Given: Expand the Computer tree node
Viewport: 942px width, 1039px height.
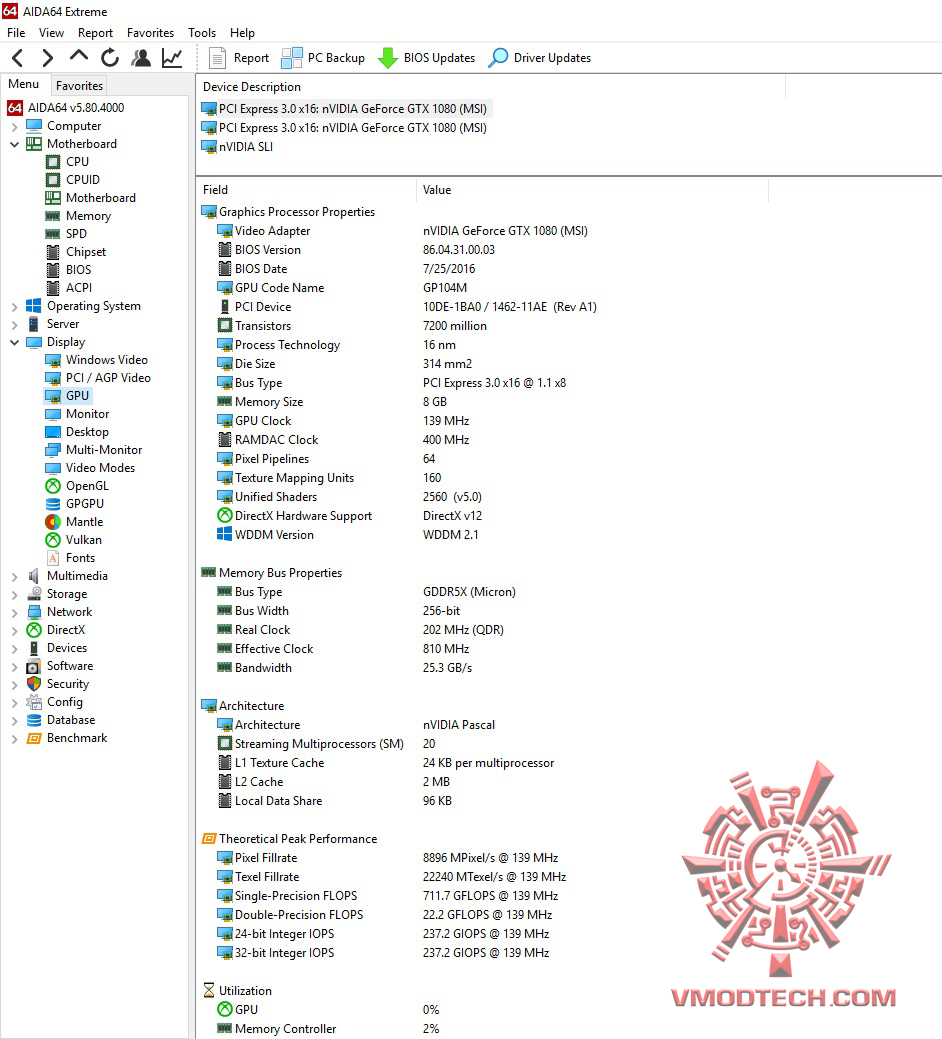Looking at the screenshot, I should click(15, 127).
